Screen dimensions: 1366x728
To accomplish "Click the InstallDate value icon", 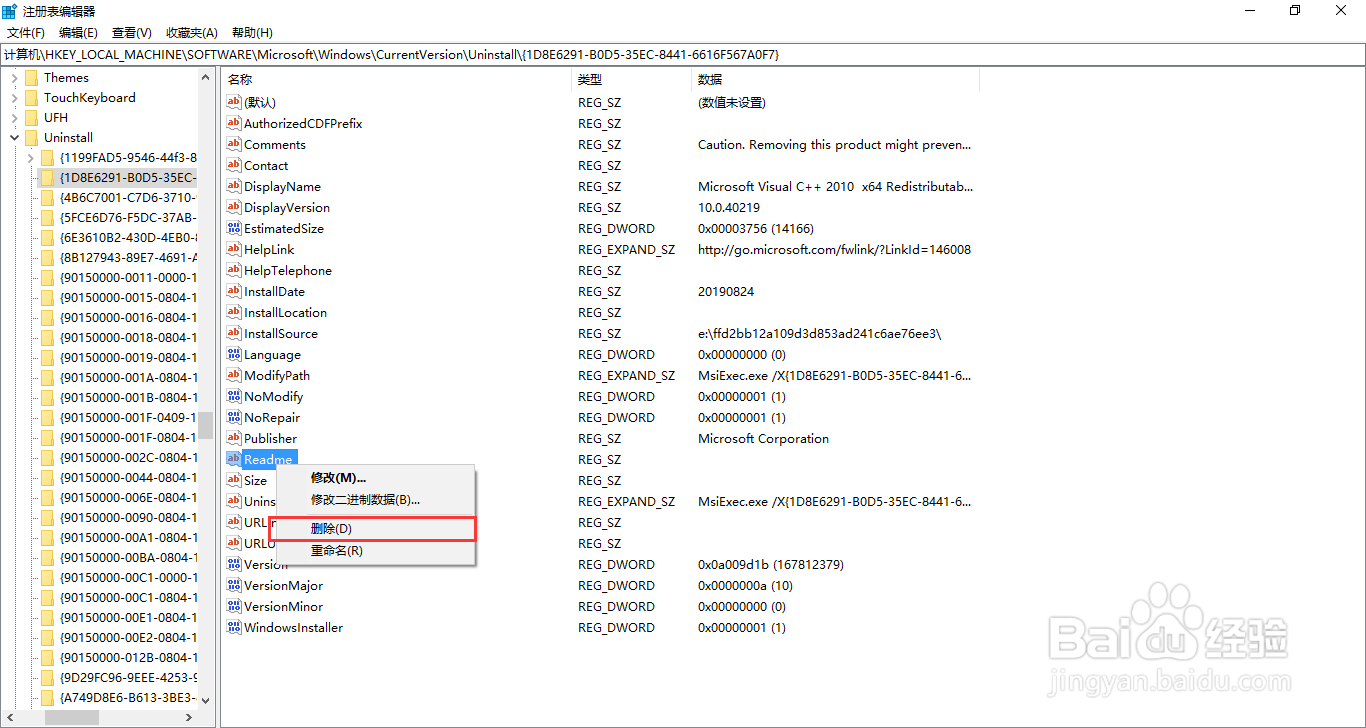I will 234,291.
